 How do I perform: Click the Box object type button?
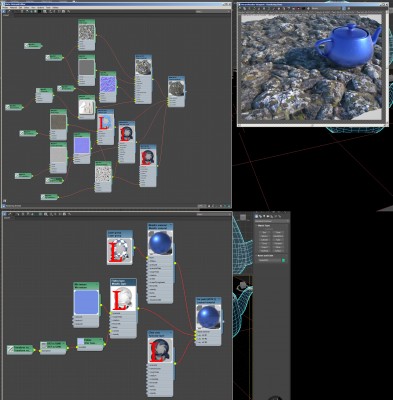coord(264,232)
